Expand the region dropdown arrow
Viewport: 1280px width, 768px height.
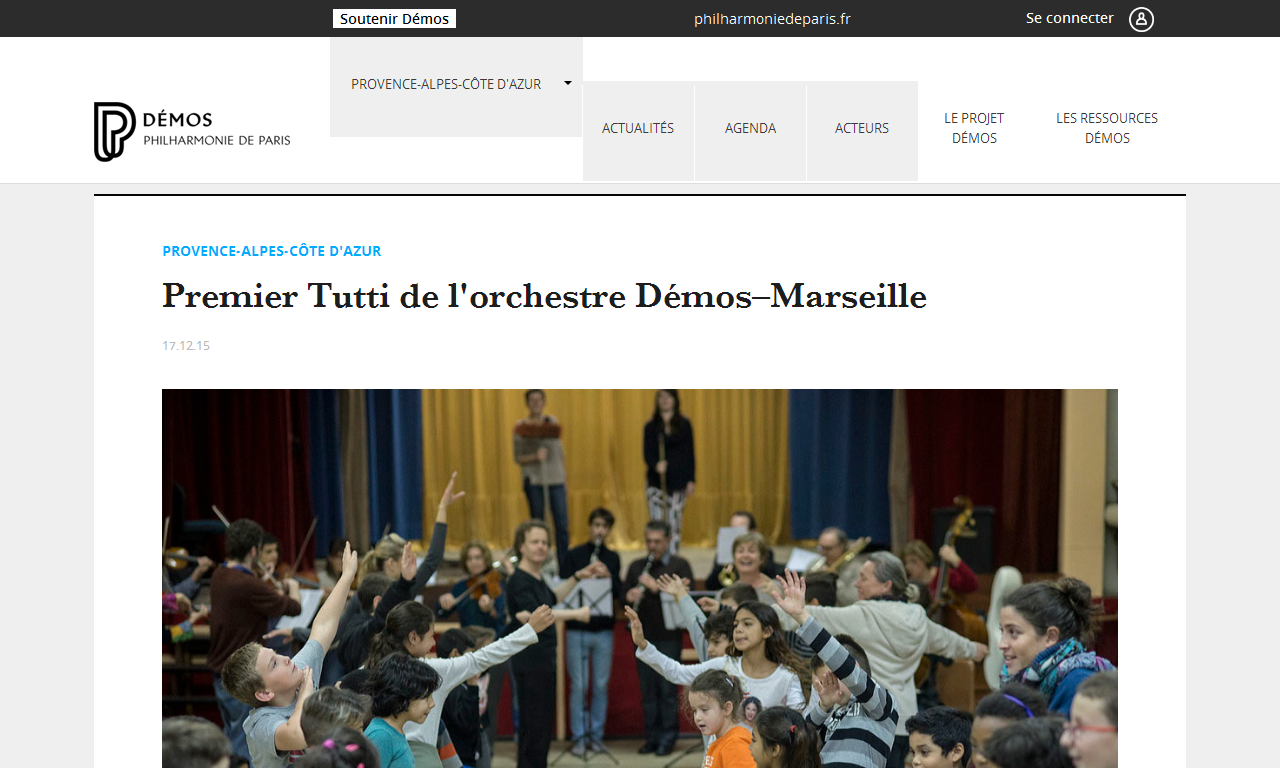(x=568, y=83)
